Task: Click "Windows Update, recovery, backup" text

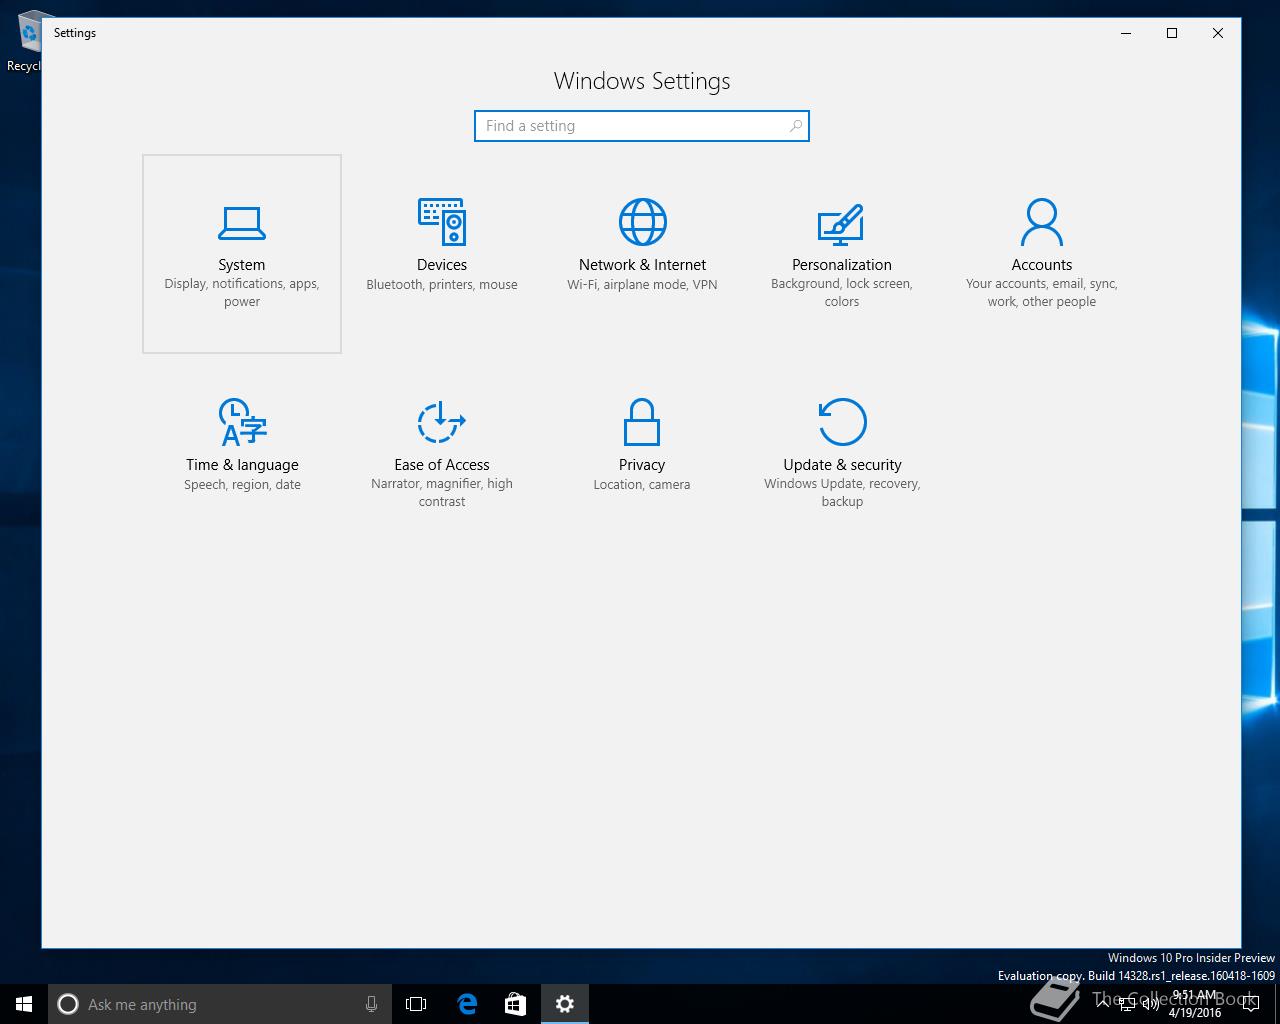Action: pos(842,493)
